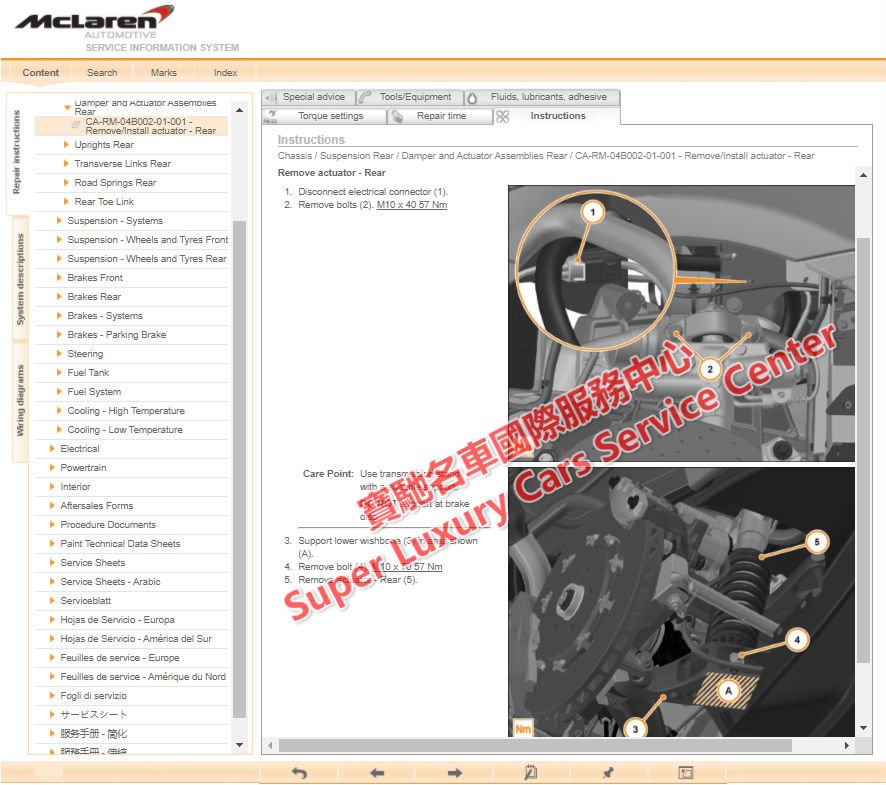Click the undo/return curved arrow icon
The width and height of the screenshot is (886, 785).
tap(299, 773)
